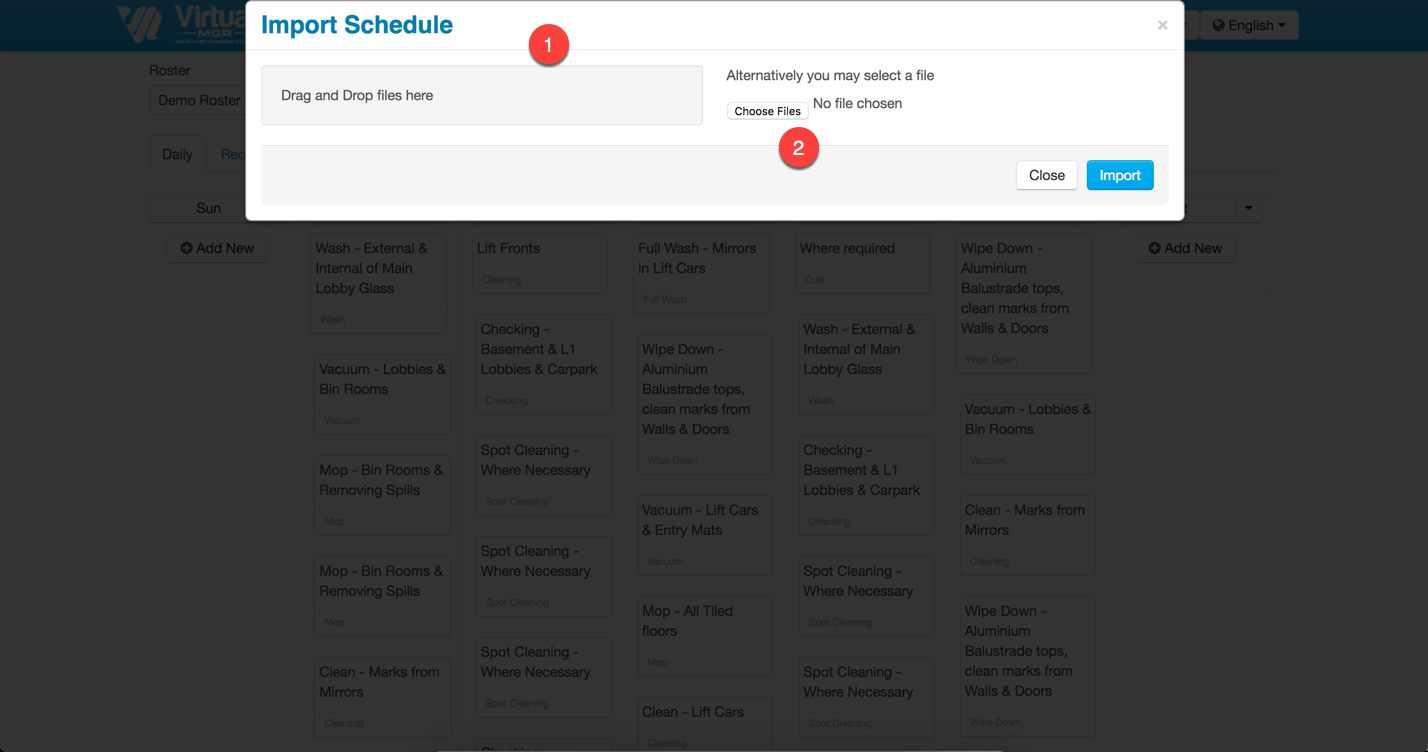Open the Demo Roster dropdown

[x=199, y=100]
